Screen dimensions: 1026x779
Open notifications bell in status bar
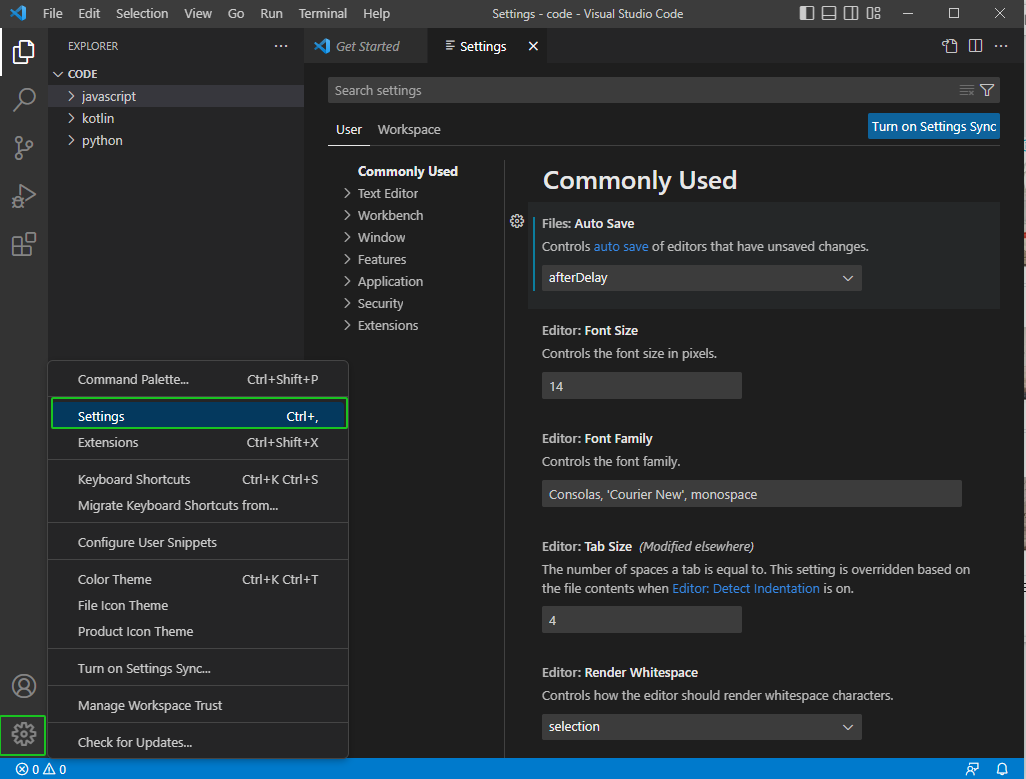click(x=1002, y=769)
